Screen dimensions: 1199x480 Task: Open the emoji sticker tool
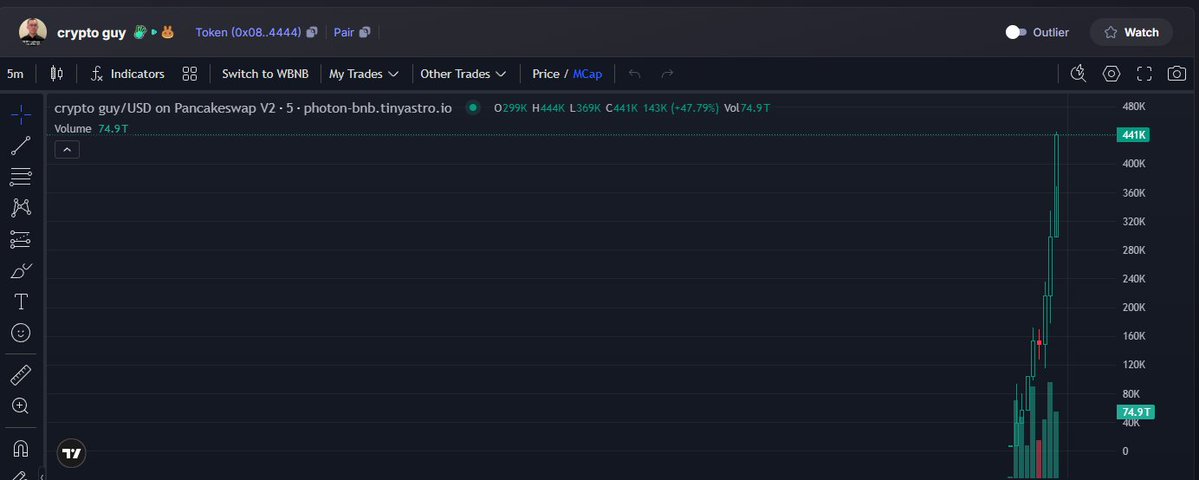pos(20,332)
